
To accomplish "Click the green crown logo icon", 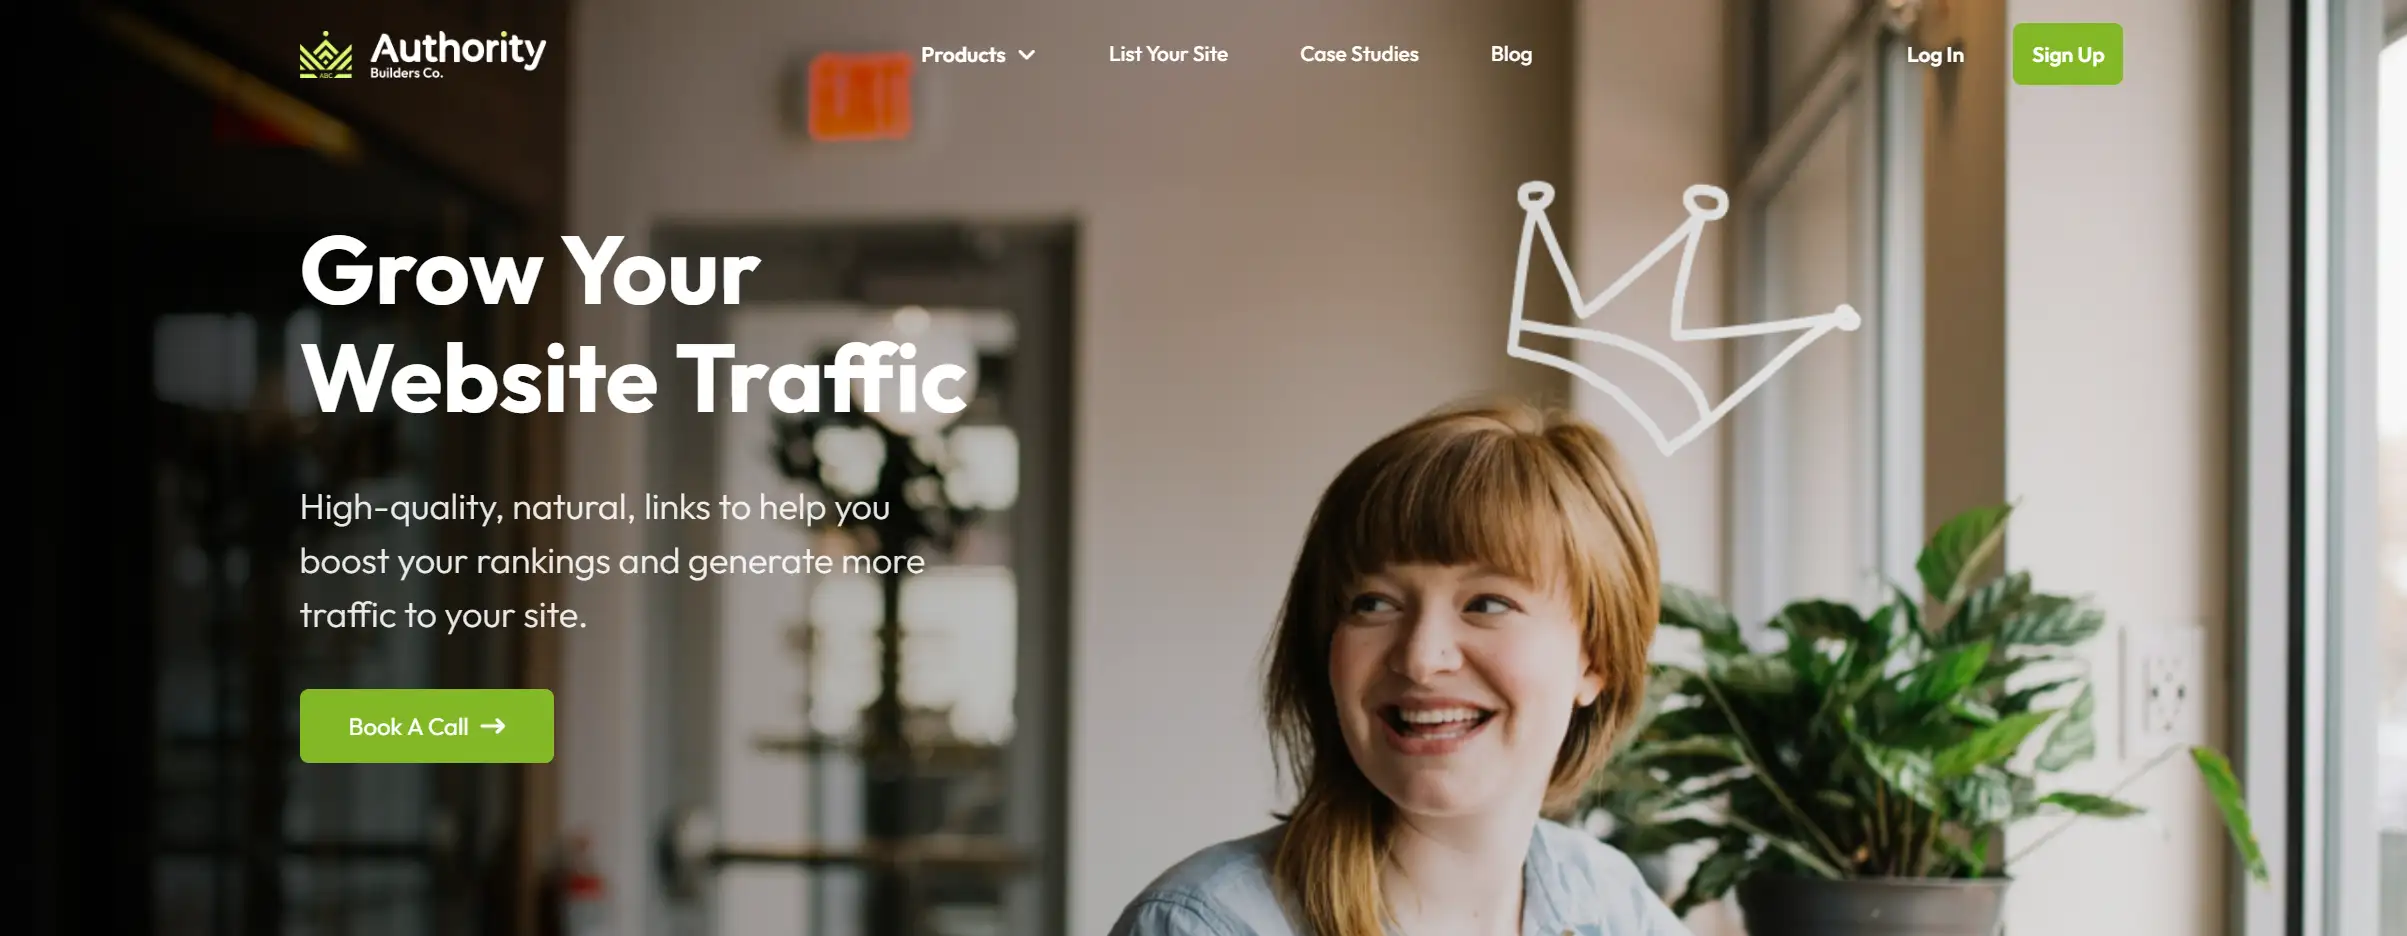I will (x=326, y=55).
